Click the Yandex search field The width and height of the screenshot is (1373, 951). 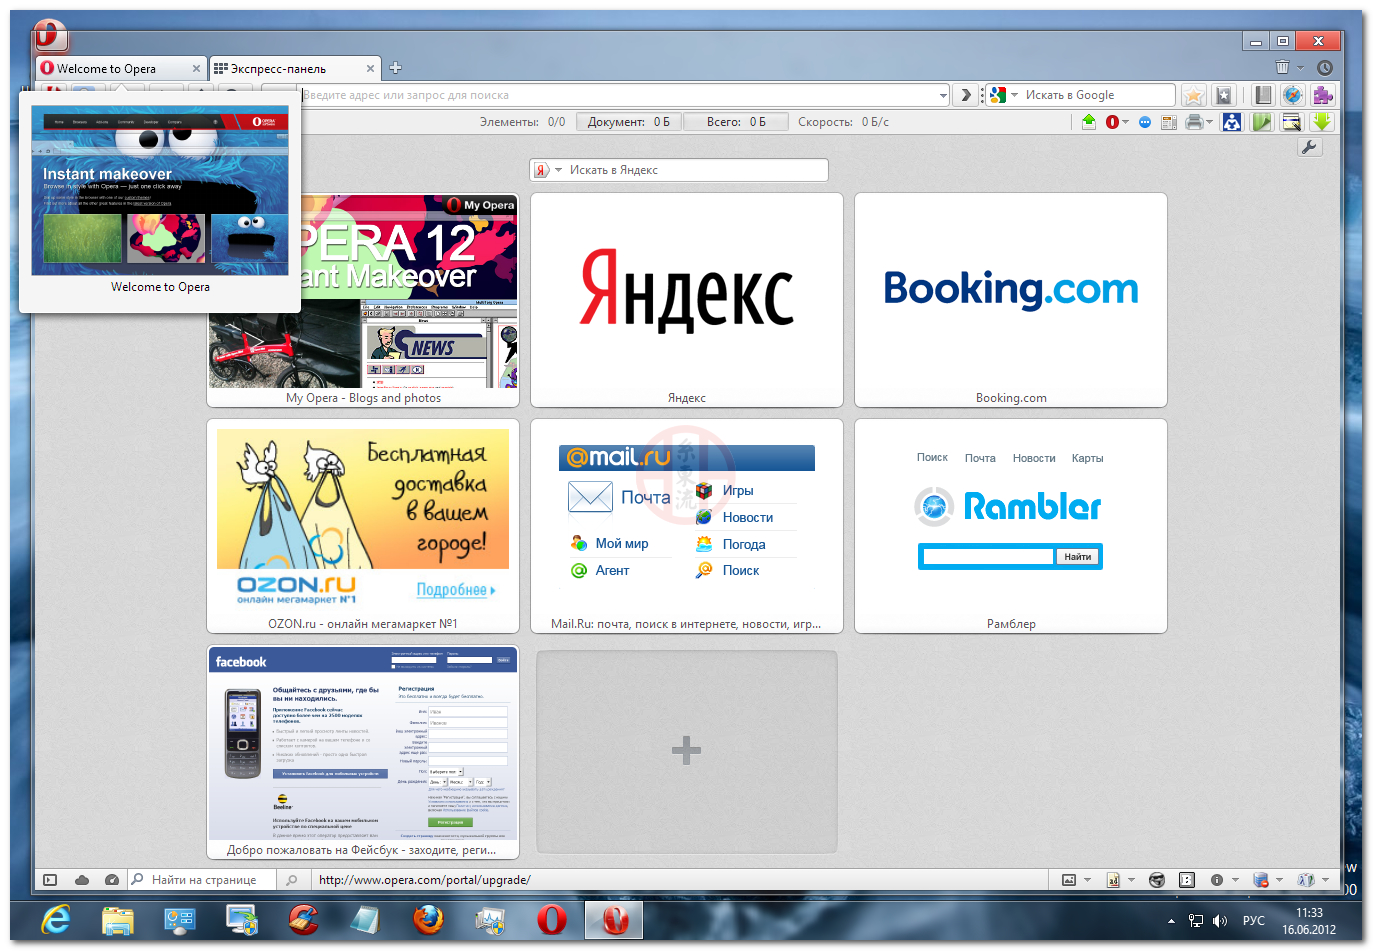point(696,170)
